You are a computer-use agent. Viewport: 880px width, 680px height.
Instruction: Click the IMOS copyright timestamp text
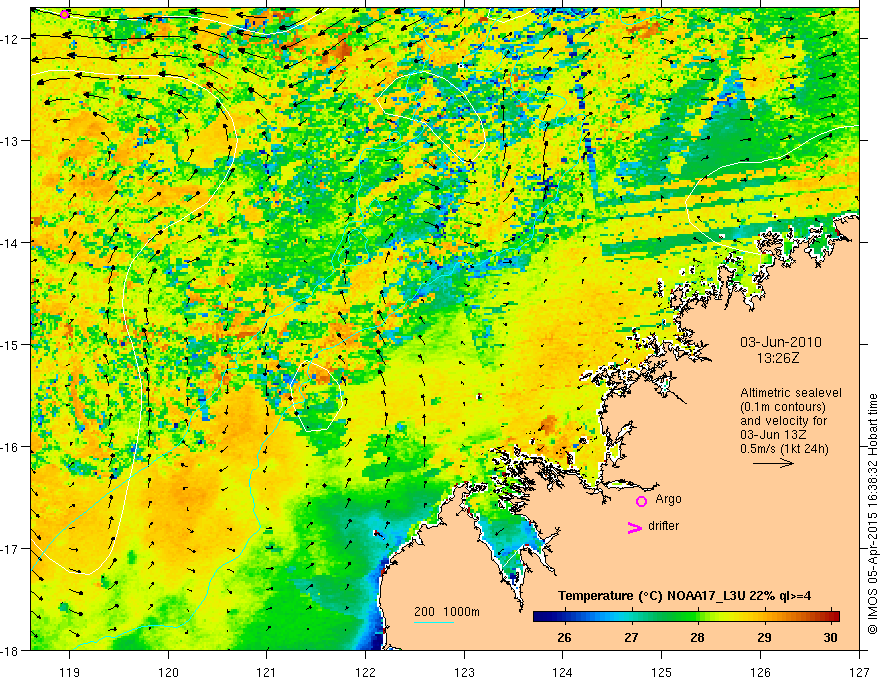pyautogui.click(x=872, y=514)
